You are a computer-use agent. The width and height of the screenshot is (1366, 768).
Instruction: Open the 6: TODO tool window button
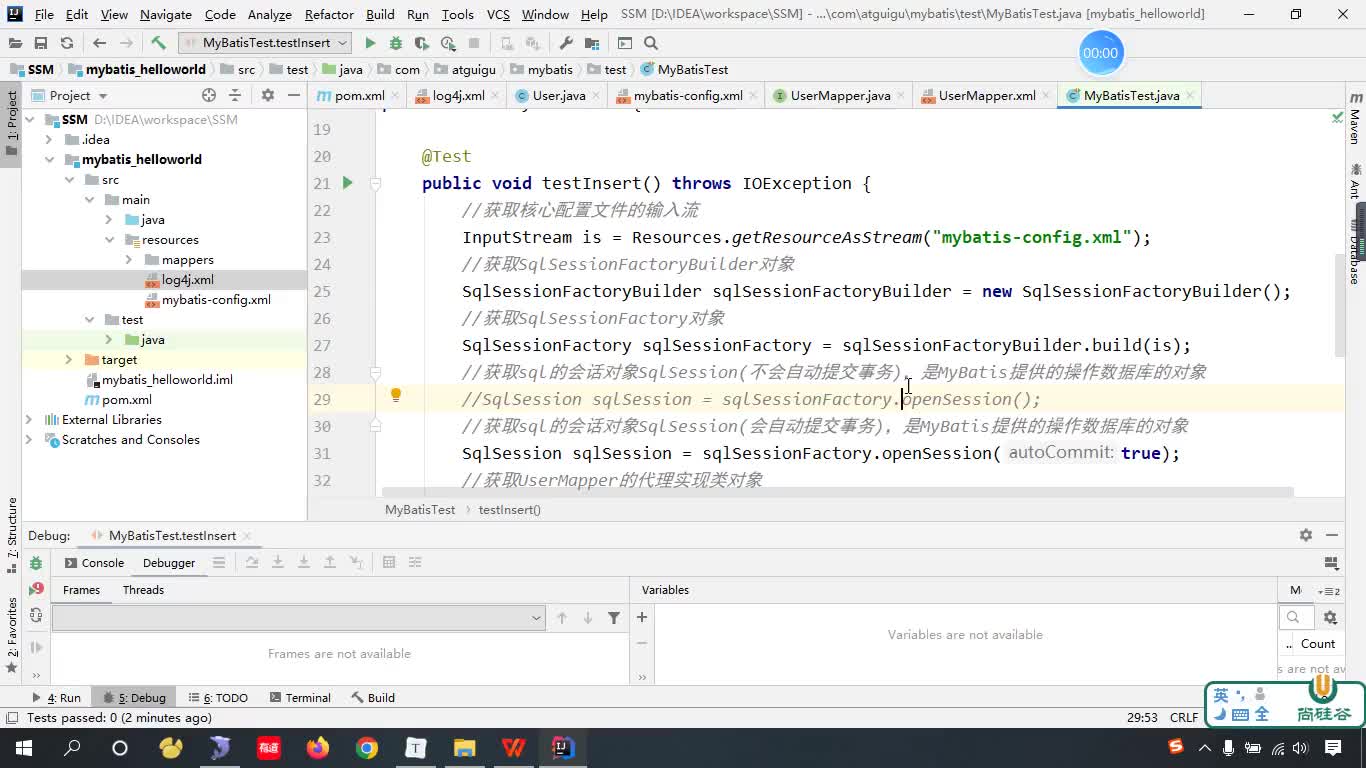[218, 697]
